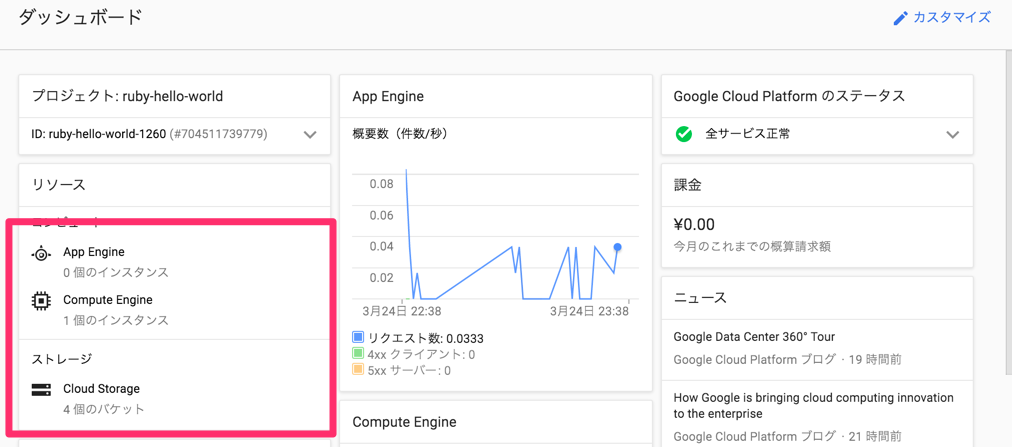Click the プロジェクト: ruby-hello-world heading
1012x447 pixels.
[127, 97]
